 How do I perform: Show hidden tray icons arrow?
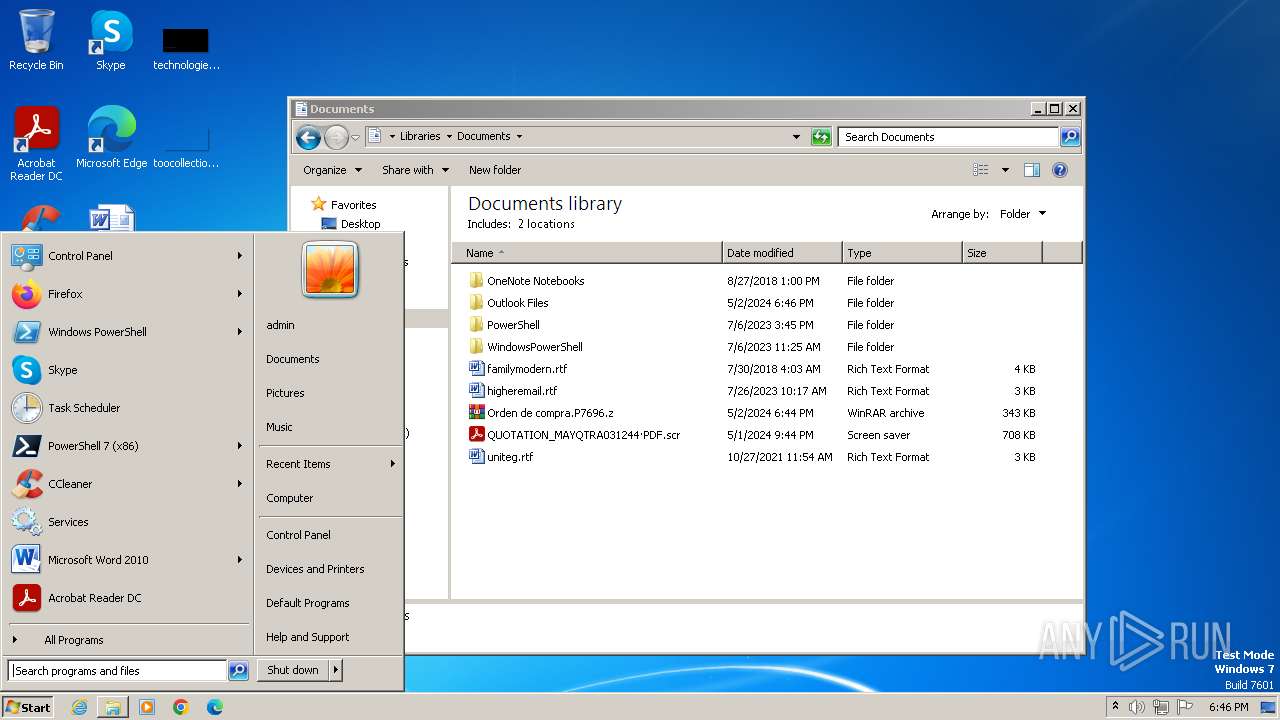coord(1115,707)
